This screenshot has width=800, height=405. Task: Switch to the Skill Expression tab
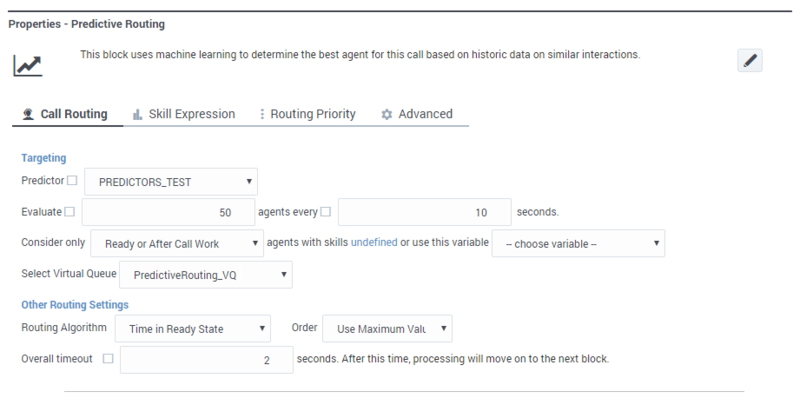click(x=183, y=114)
